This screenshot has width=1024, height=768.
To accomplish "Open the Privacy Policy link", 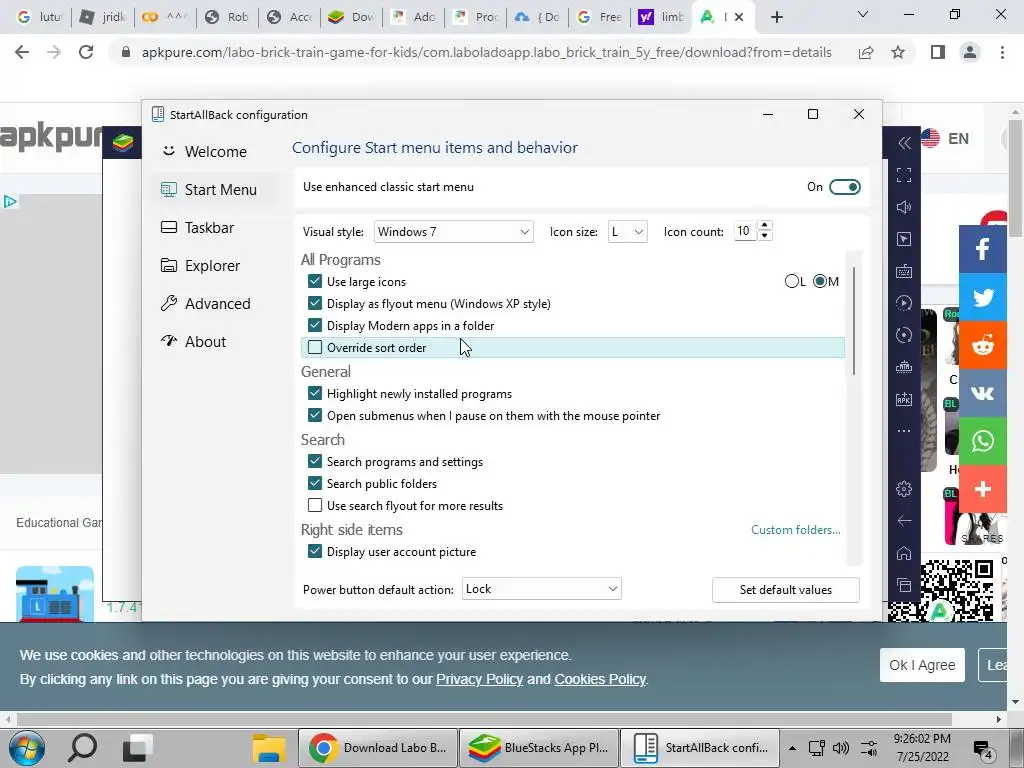I will click(479, 679).
